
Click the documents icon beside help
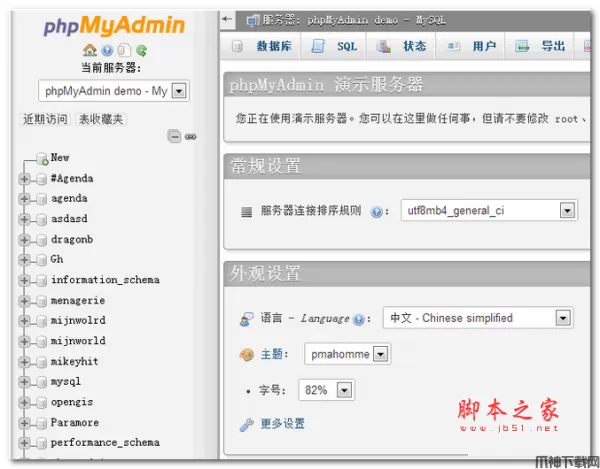coord(124,50)
